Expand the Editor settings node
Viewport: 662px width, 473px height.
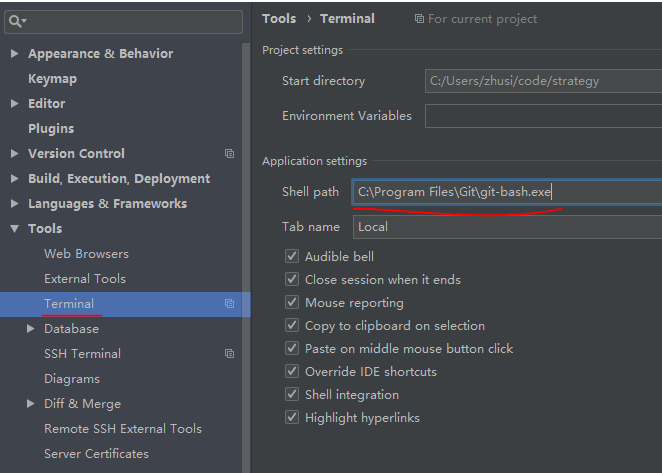pyautogui.click(x=14, y=103)
